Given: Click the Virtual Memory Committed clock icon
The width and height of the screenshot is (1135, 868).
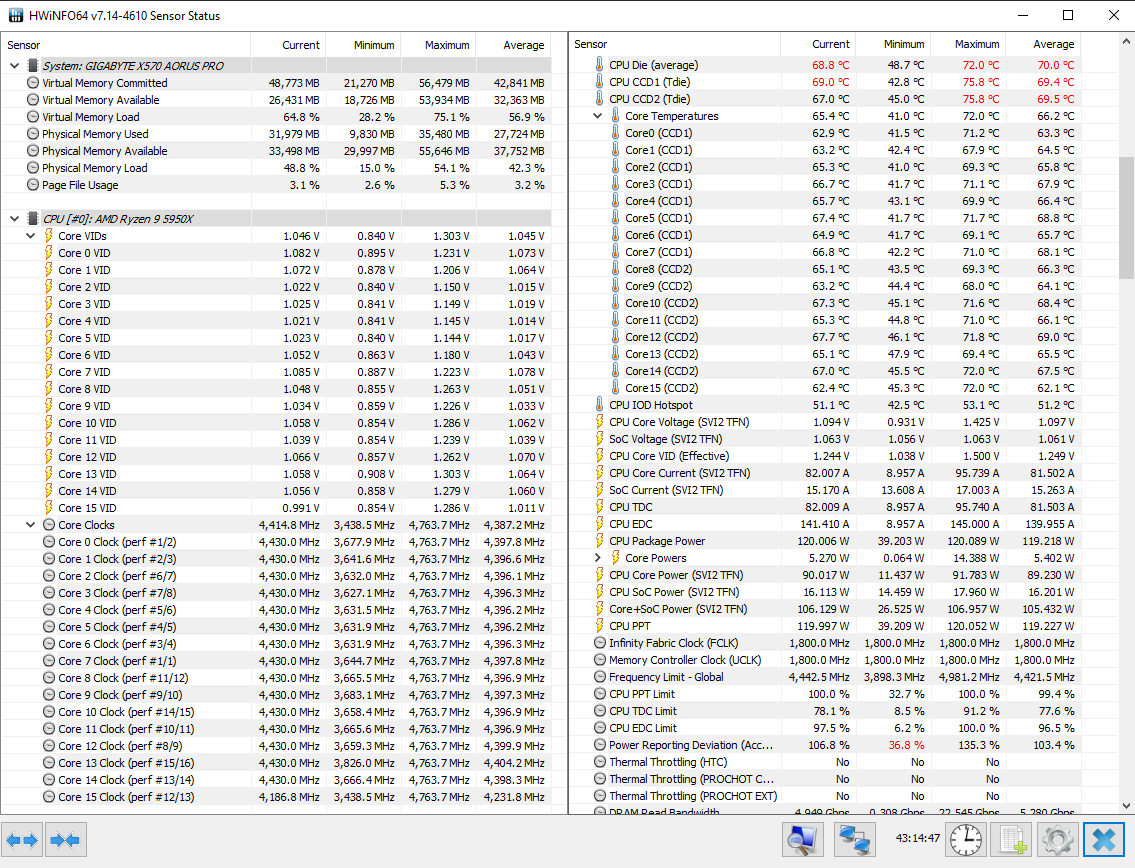Looking at the screenshot, I should pyautogui.click(x=33, y=83).
